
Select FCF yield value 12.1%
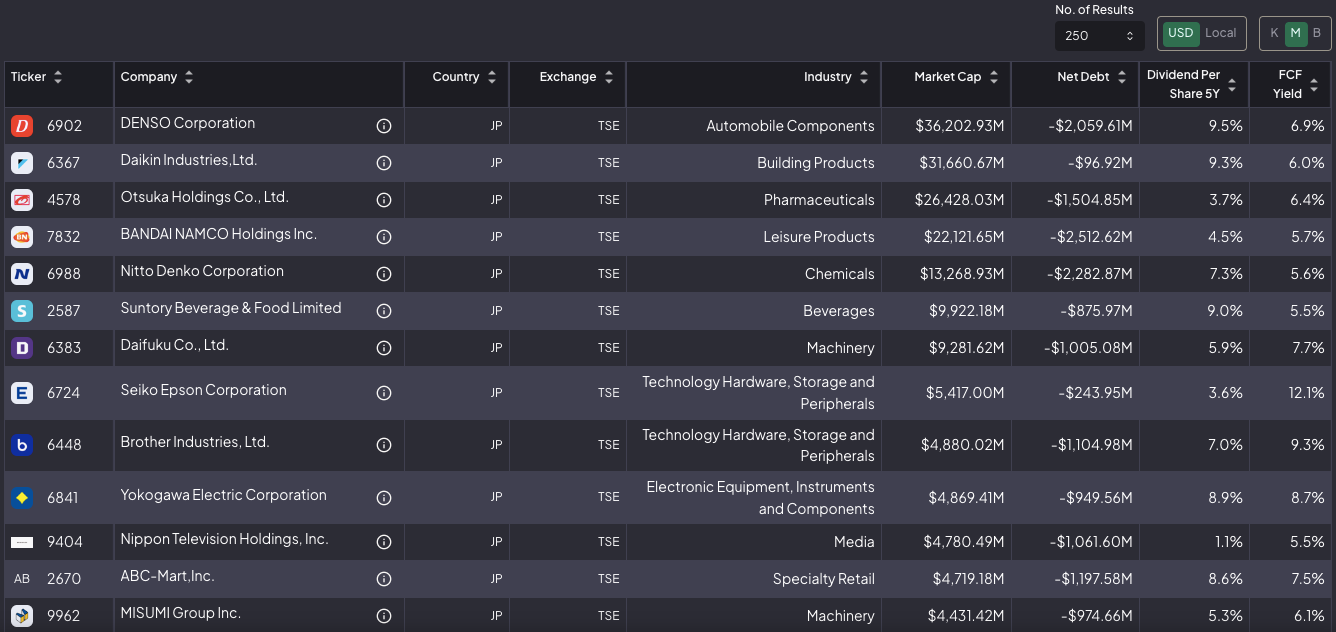click(x=1307, y=393)
